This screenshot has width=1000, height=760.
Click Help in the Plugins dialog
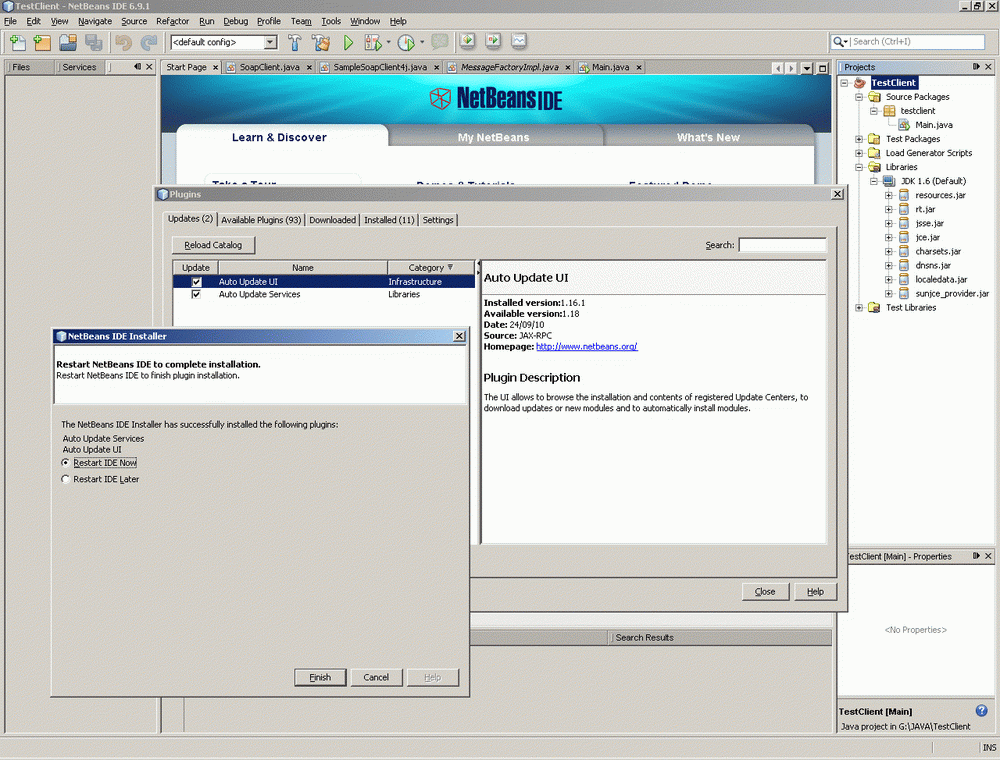815,592
